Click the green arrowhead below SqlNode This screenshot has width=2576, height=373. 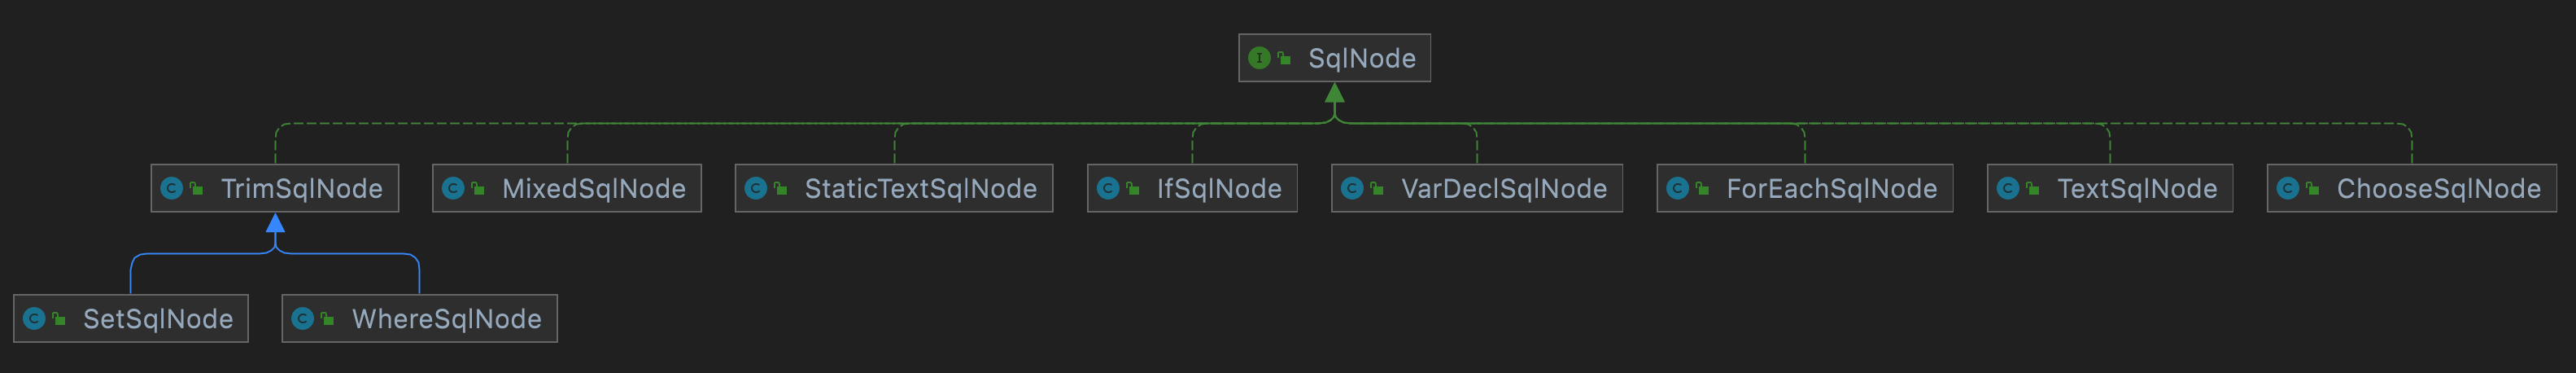click(x=1334, y=94)
